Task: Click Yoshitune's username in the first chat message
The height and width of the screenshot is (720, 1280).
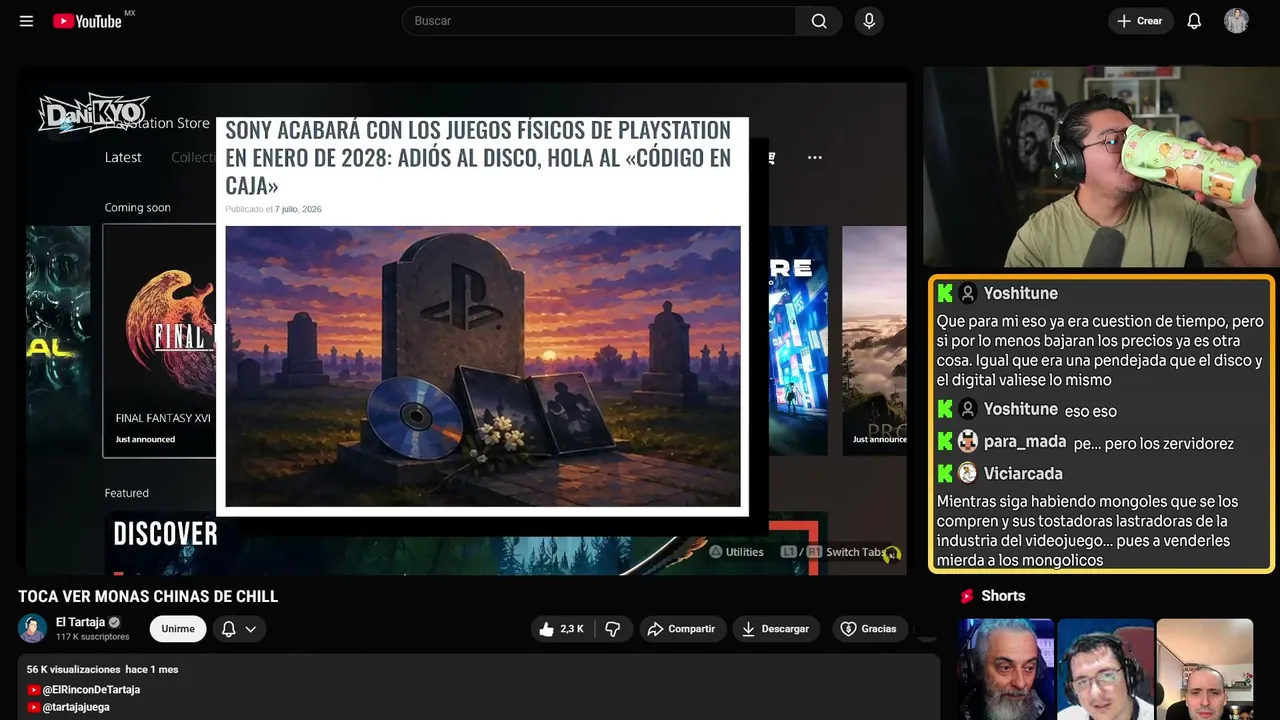Action: 1020,293
